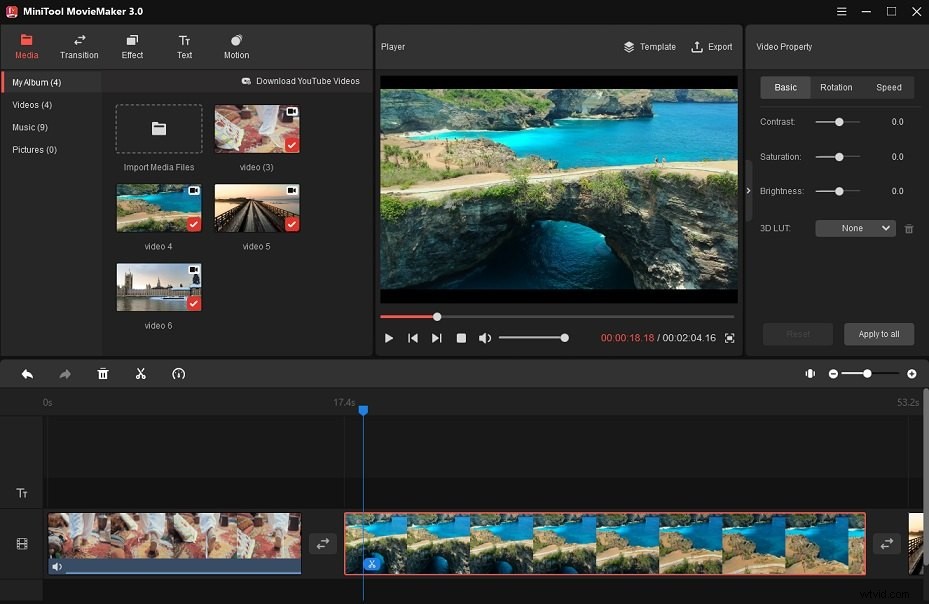Click the Redo arrow icon
The height and width of the screenshot is (604, 929).
point(65,373)
